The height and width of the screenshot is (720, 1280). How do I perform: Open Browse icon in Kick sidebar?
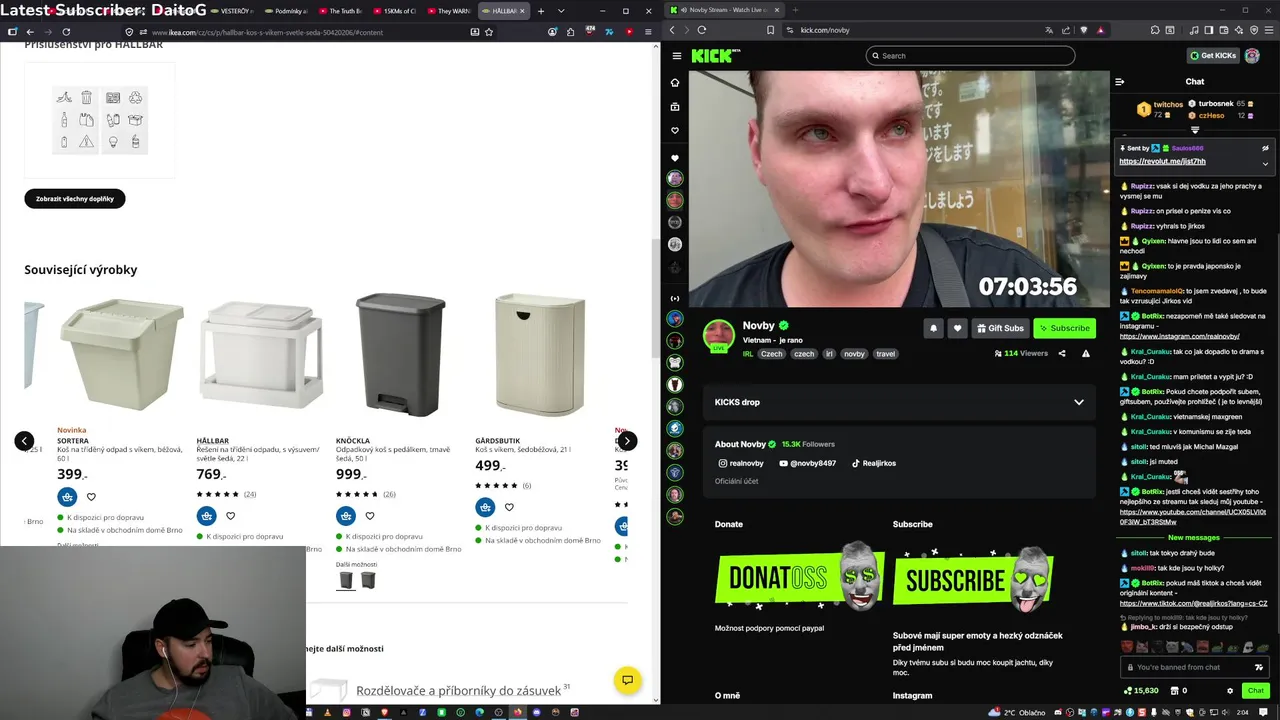675,107
